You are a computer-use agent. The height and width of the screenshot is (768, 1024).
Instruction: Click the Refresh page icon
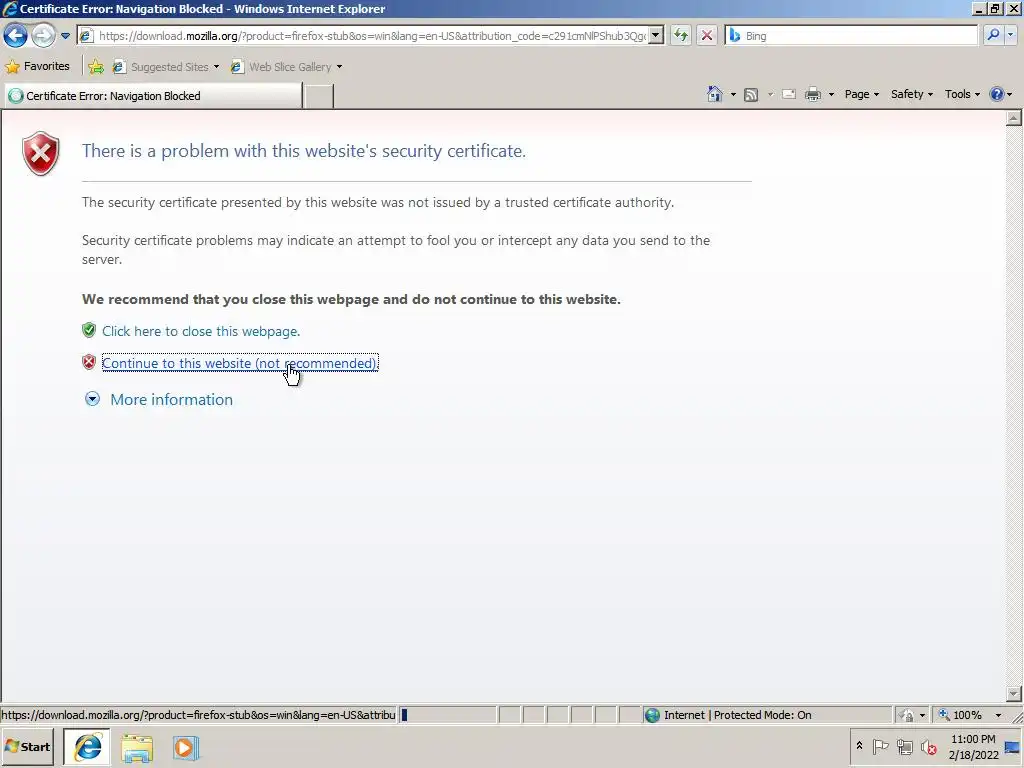pyautogui.click(x=680, y=35)
